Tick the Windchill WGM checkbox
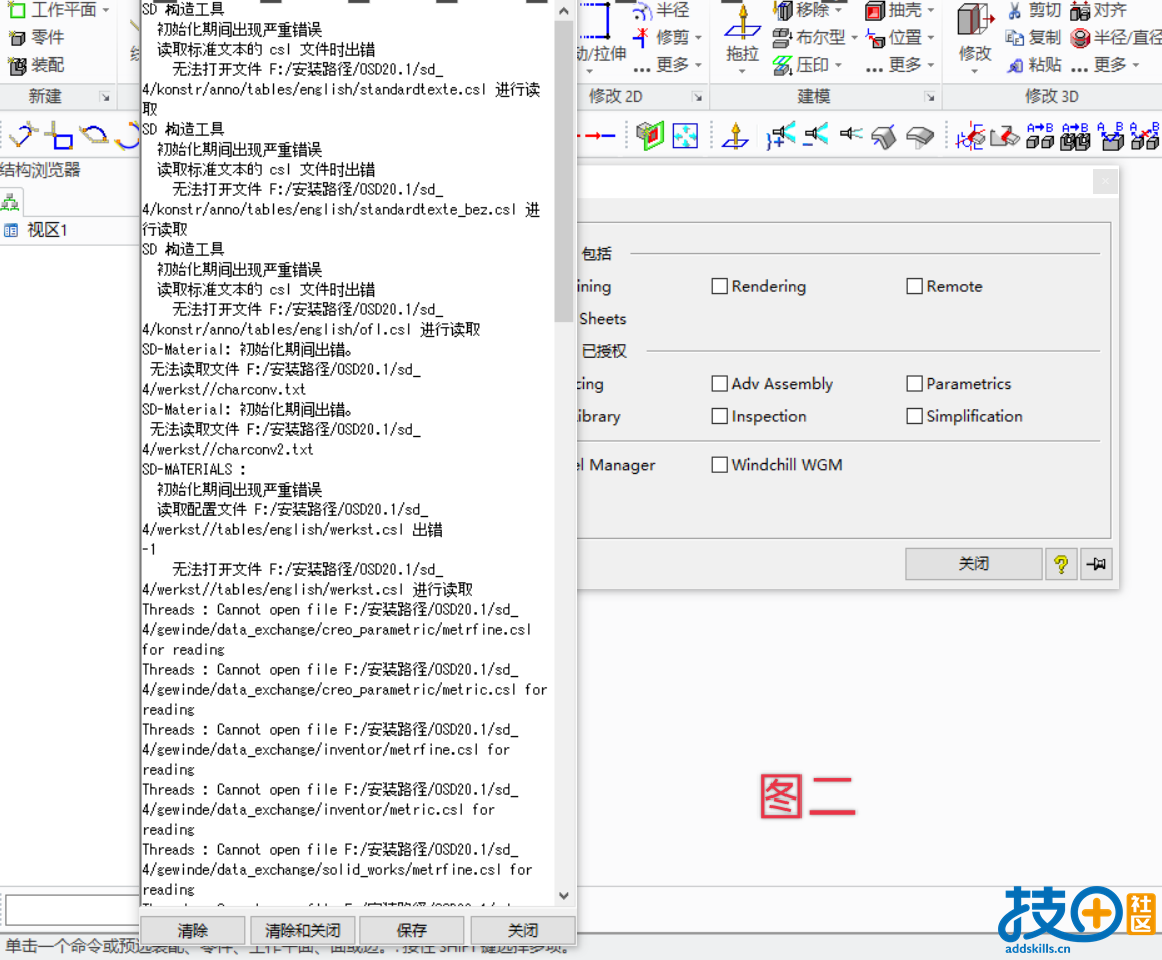 point(719,465)
